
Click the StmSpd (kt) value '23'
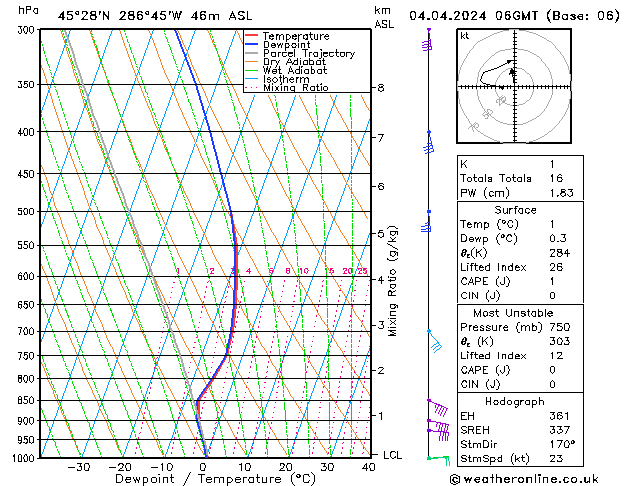tap(556, 459)
